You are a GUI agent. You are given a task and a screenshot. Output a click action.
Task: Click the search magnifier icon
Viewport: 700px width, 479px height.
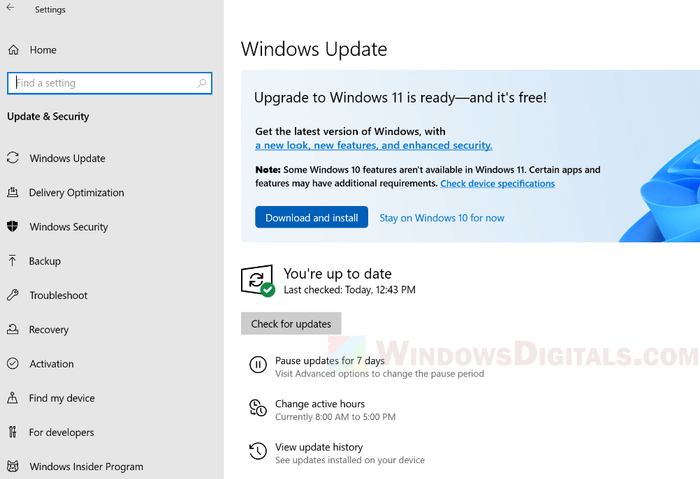[x=202, y=83]
